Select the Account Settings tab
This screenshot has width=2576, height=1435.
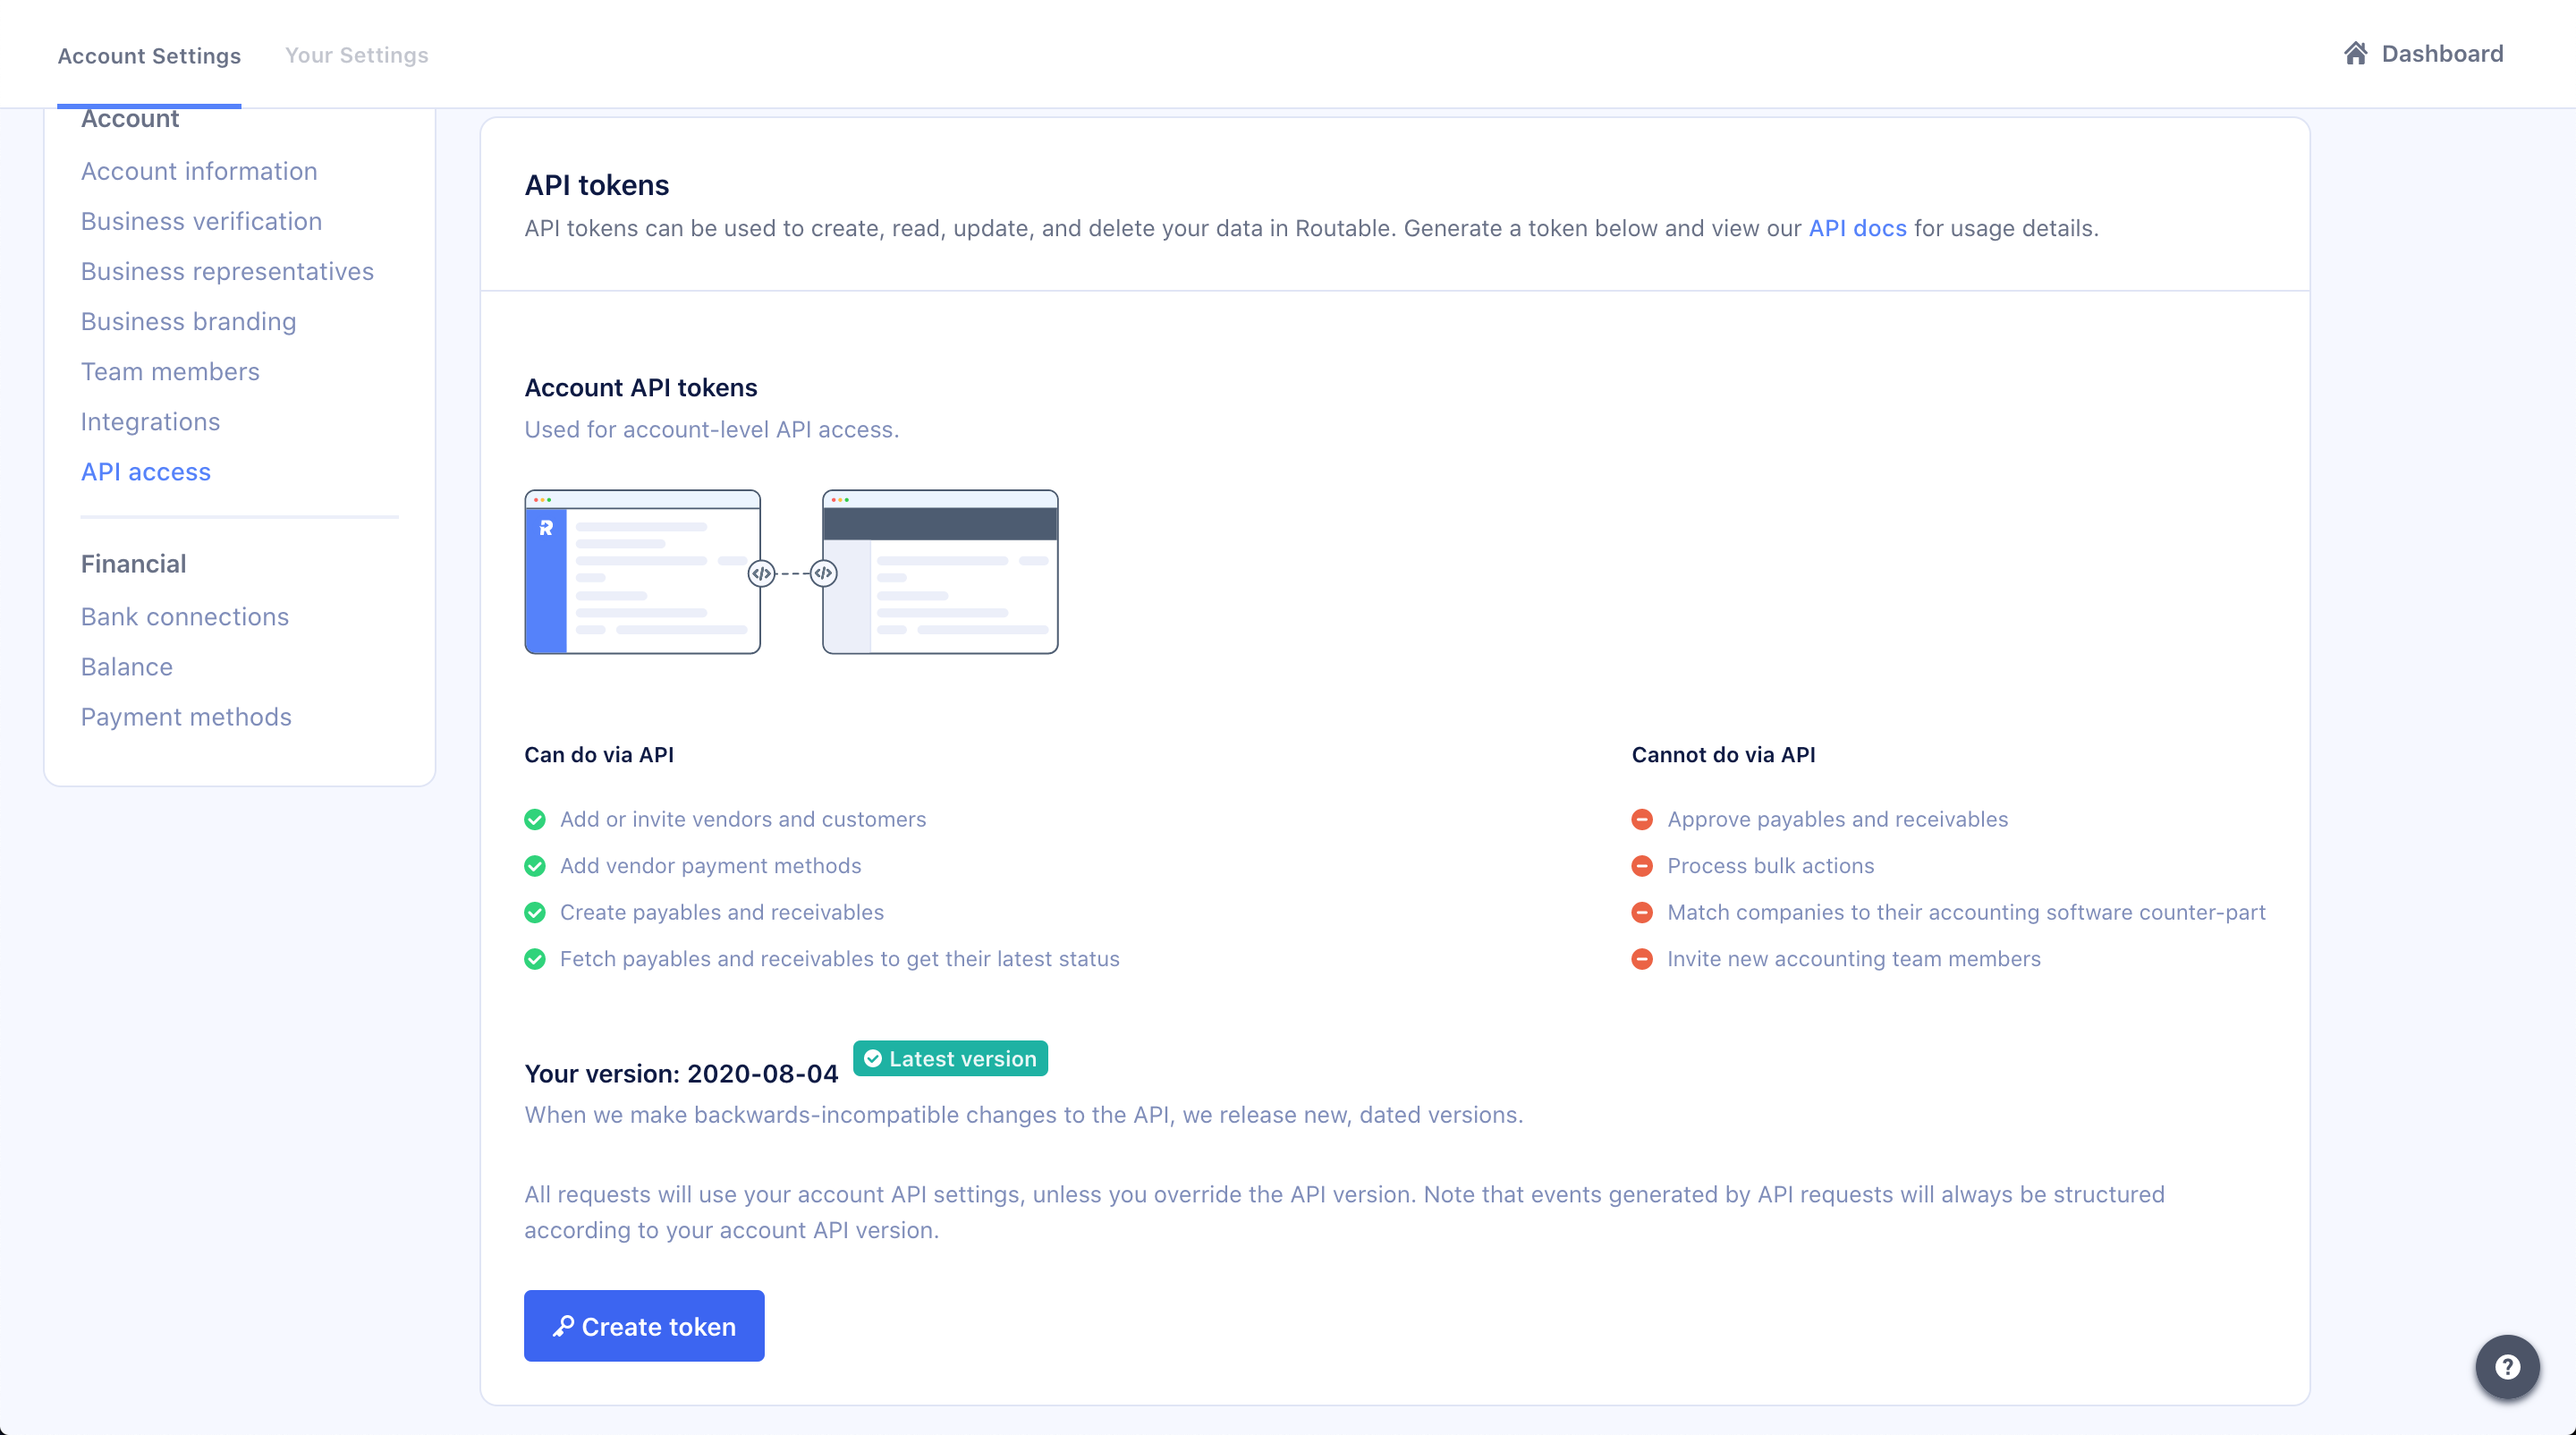click(x=149, y=55)
